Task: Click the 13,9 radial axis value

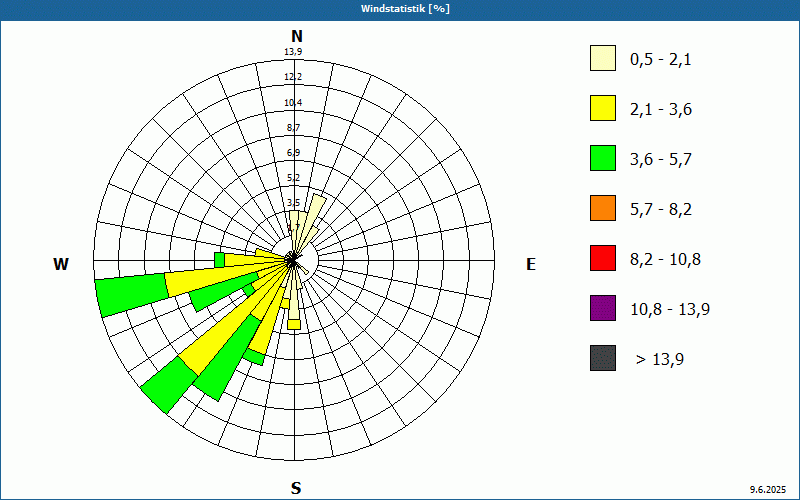Action: coord(293,52)
